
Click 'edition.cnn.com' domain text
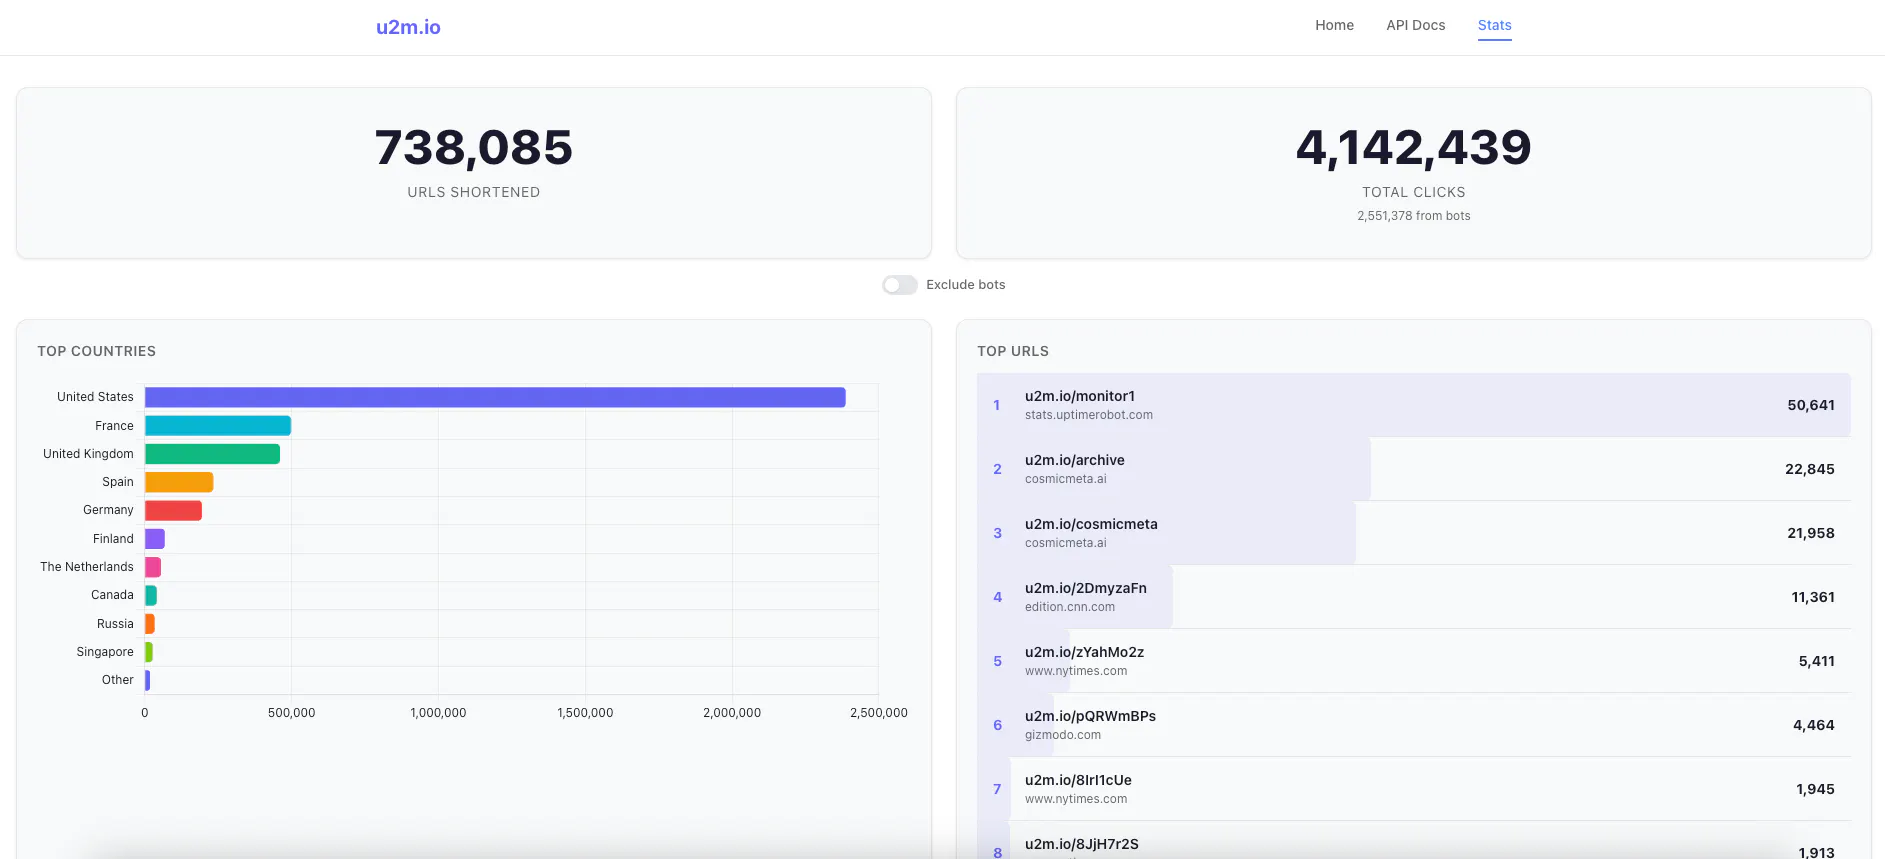(x=1070, y=607)
